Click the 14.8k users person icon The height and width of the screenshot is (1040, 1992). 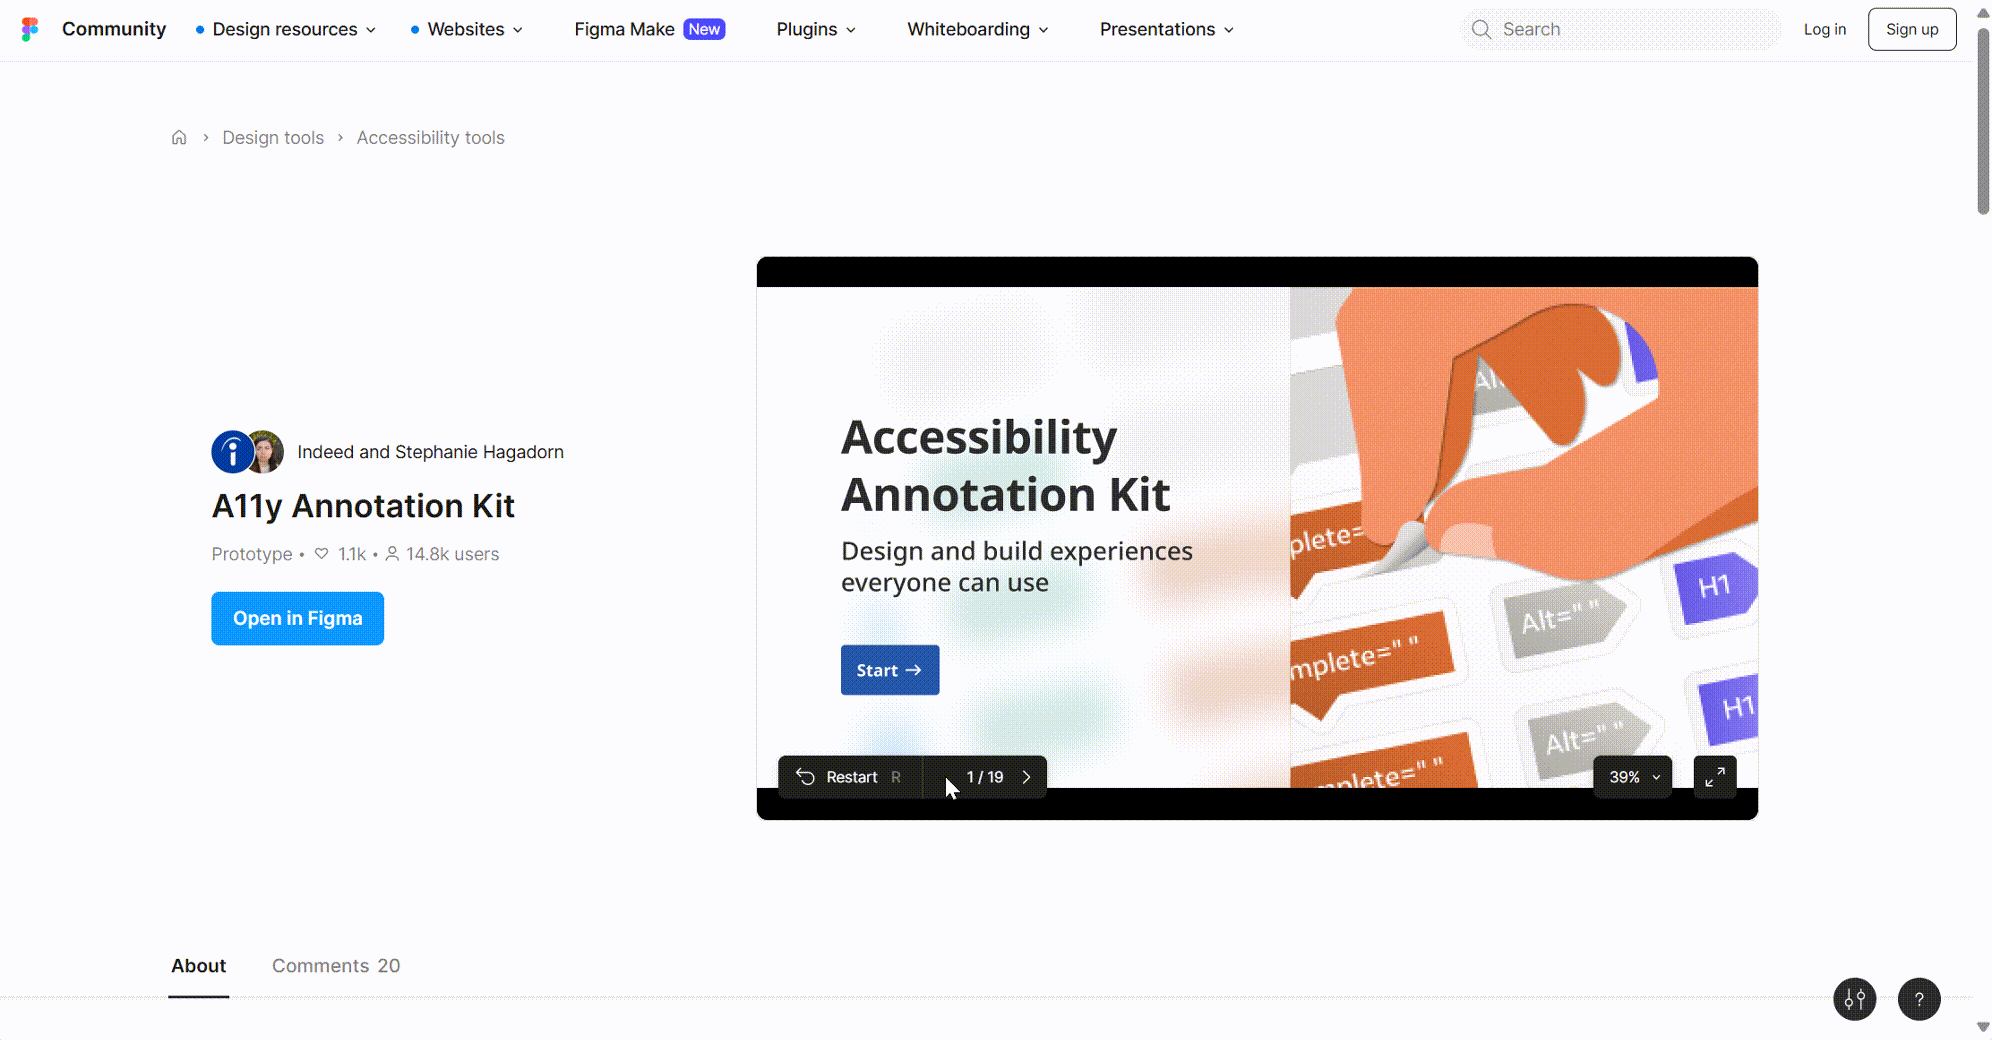[392, 553]
